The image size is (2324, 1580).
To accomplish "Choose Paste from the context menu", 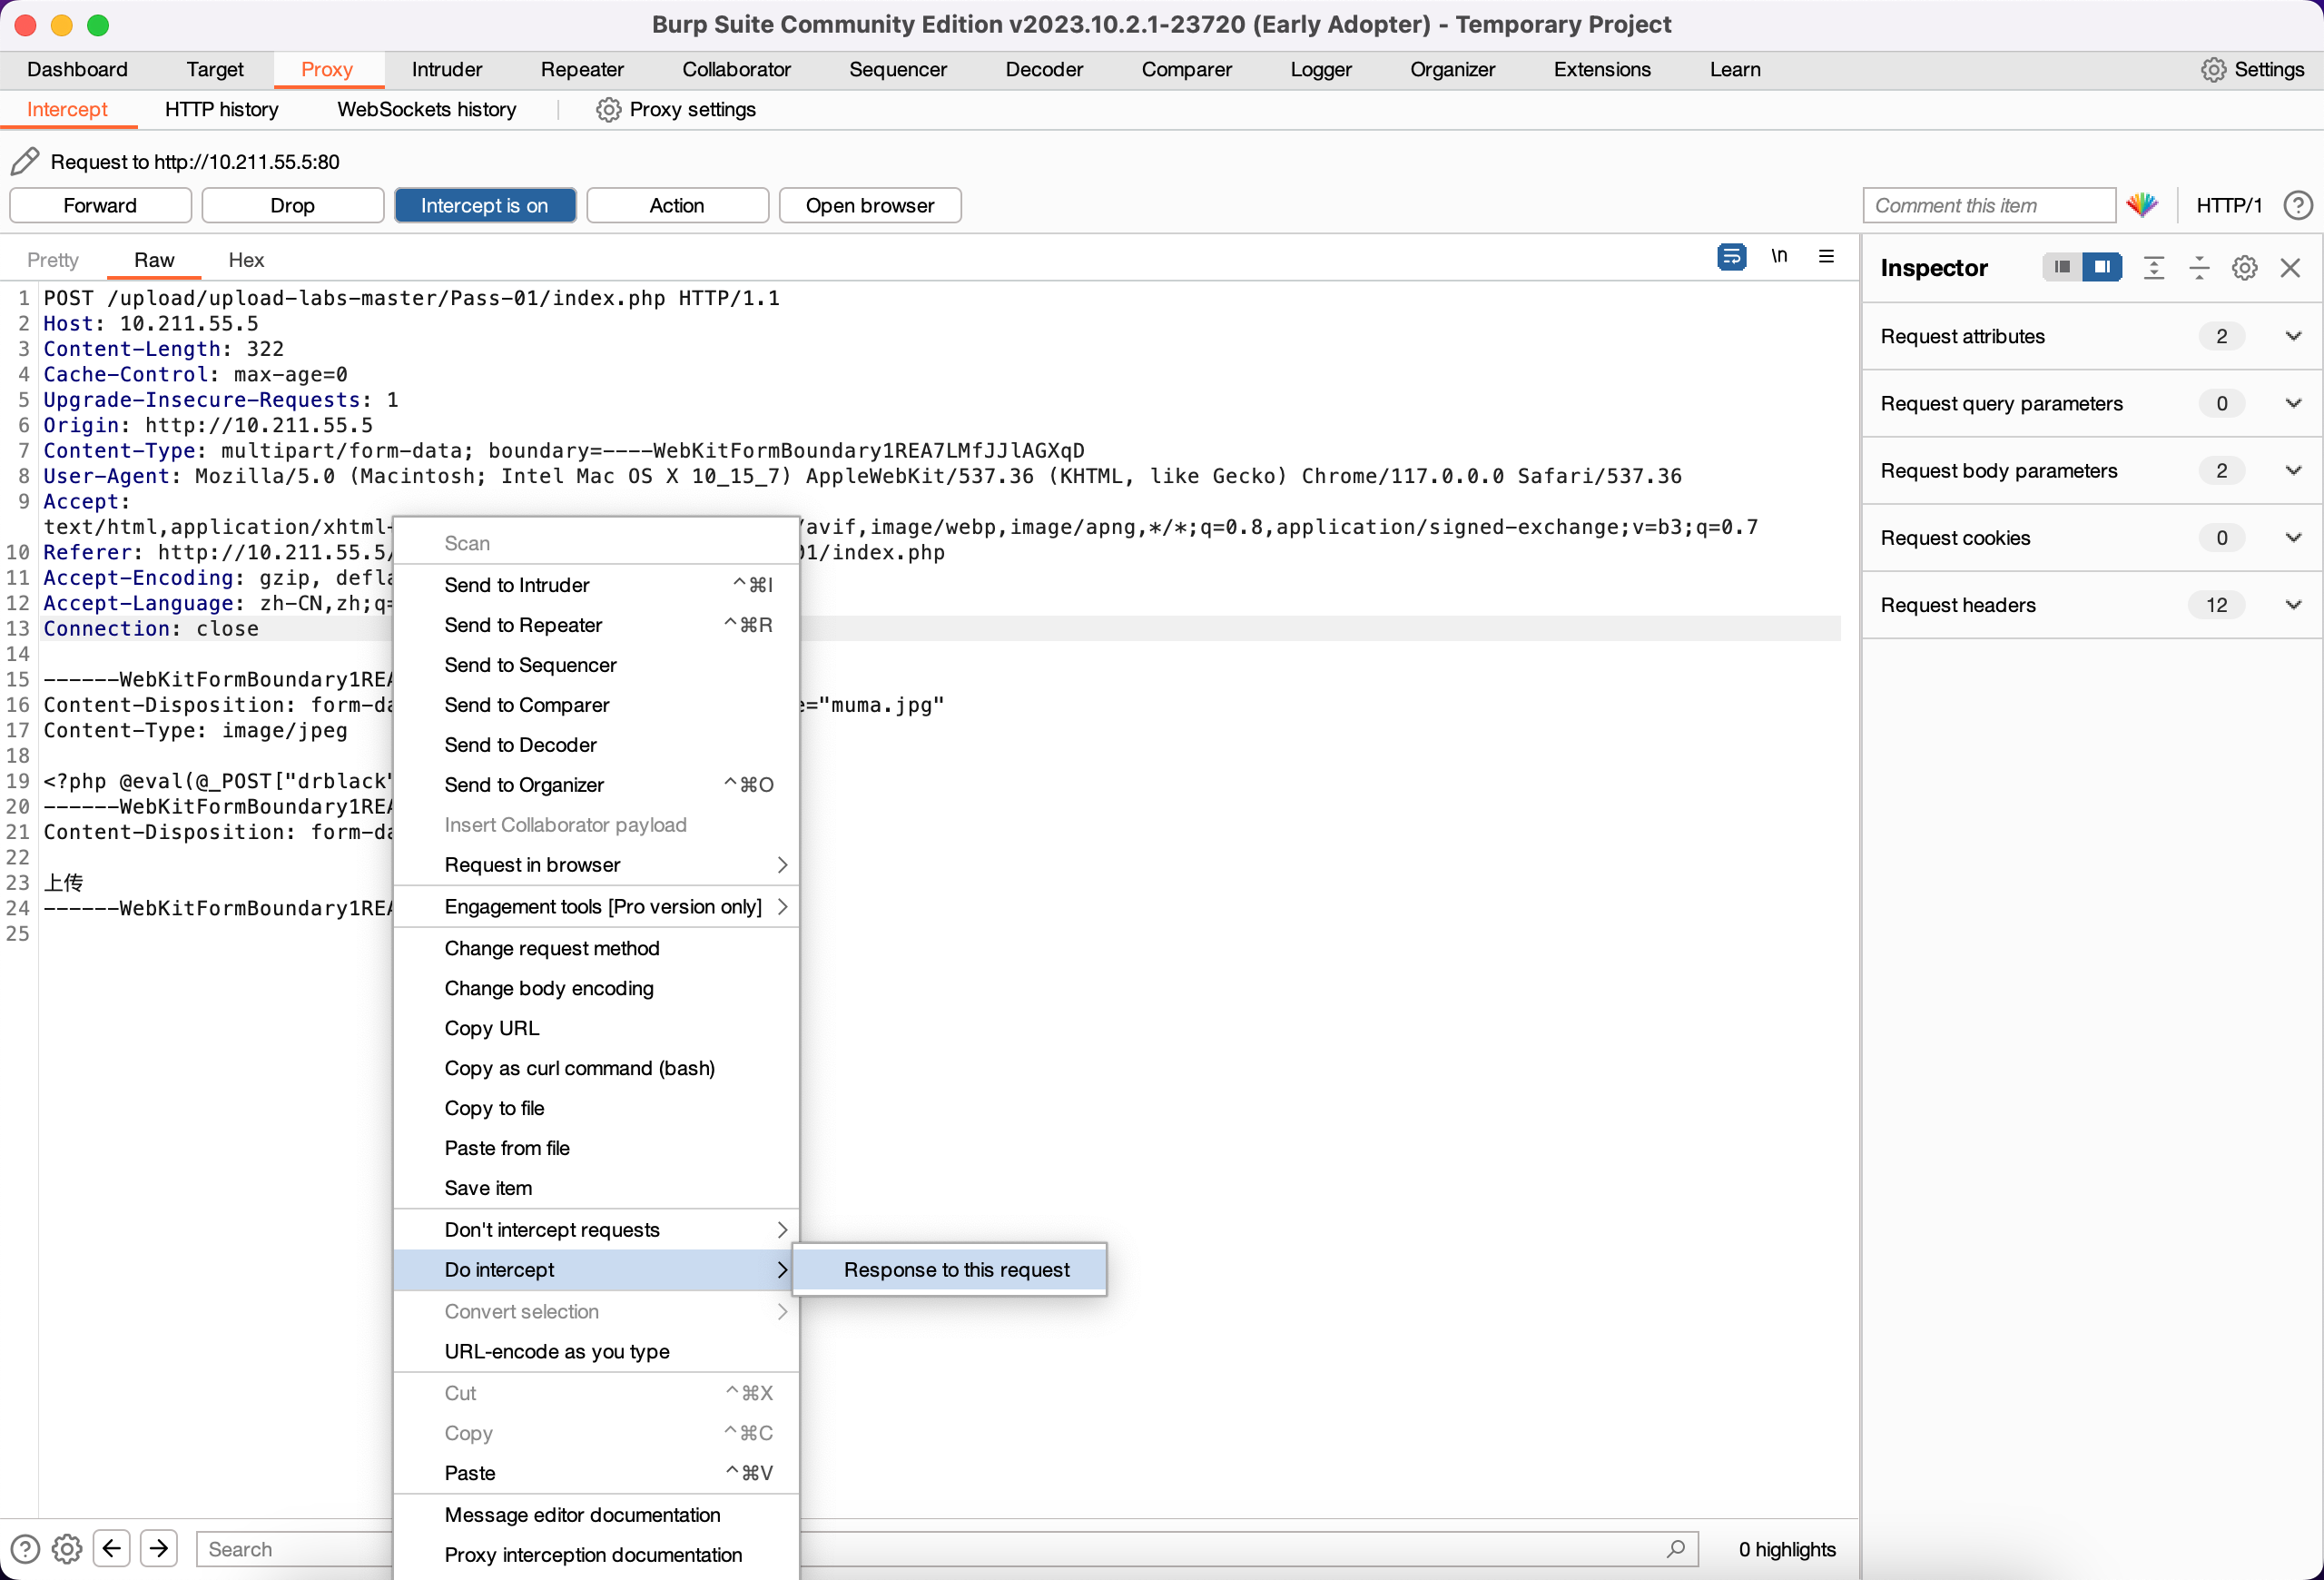I will click(x=596, y=1472).
